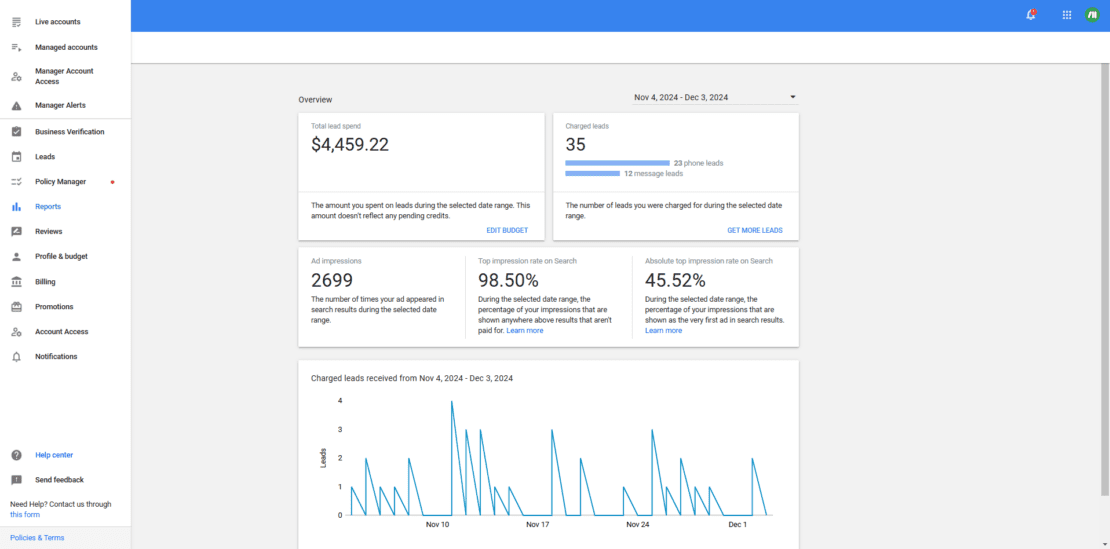1110x549 pixels.
Task: Click the account avatar in top bar
Action: (x=1092, y=15)
